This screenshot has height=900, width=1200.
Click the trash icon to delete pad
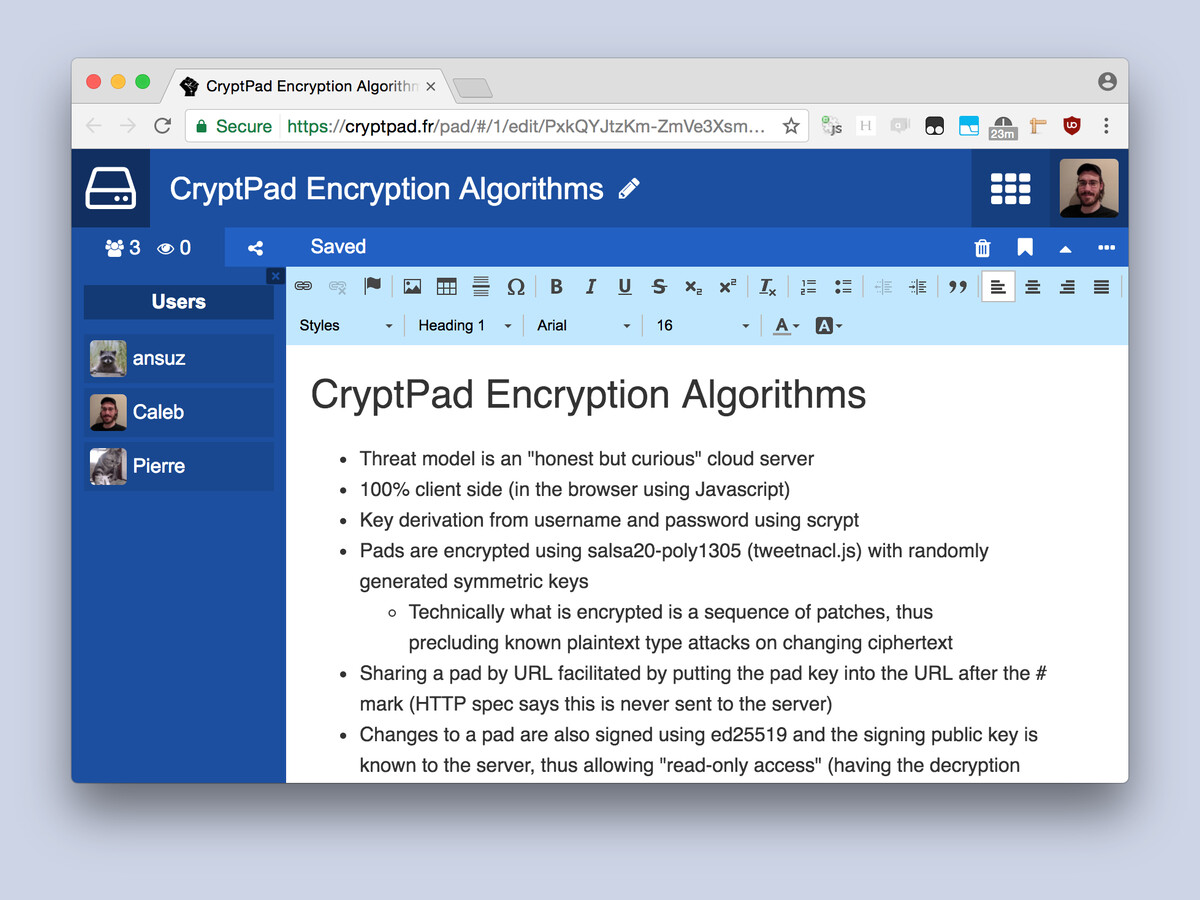pyautogui.click(x=983, y=248)
